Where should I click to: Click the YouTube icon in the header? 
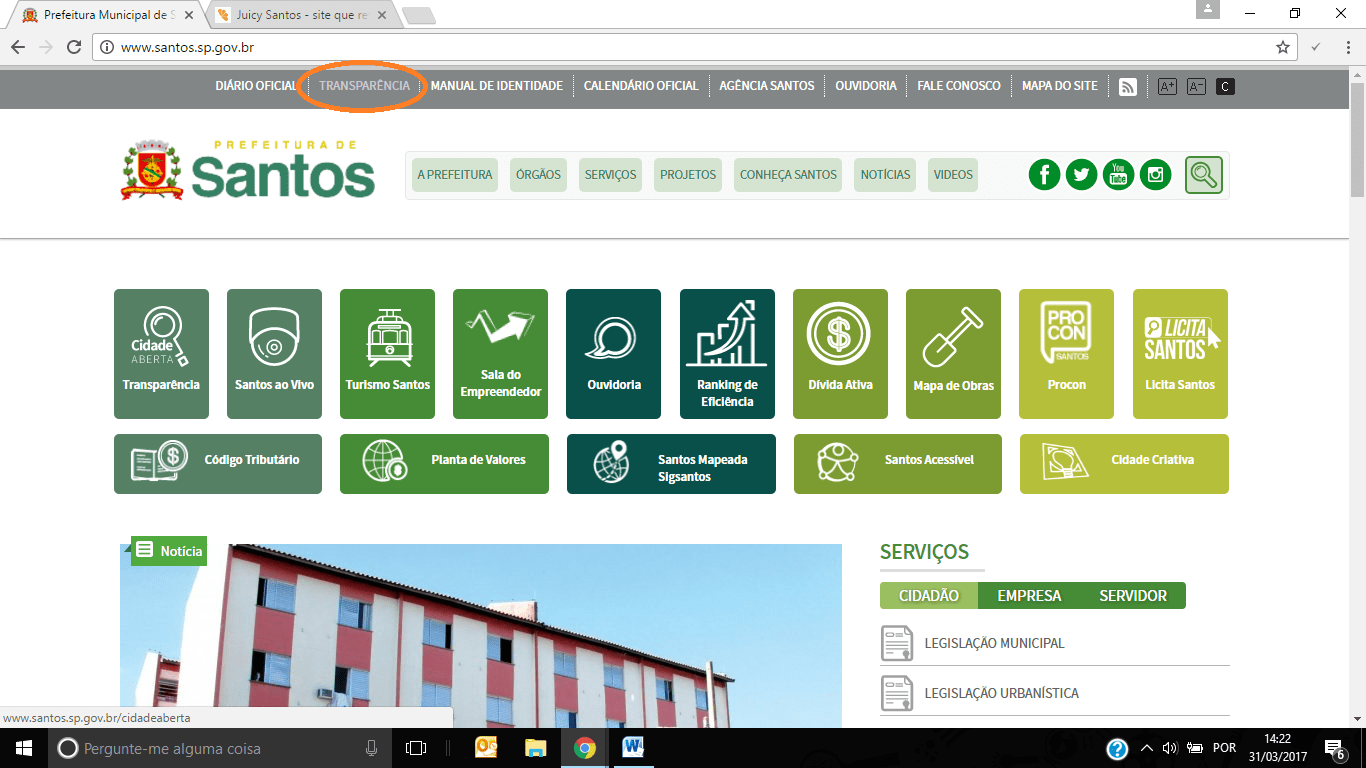pos(1118,175)
